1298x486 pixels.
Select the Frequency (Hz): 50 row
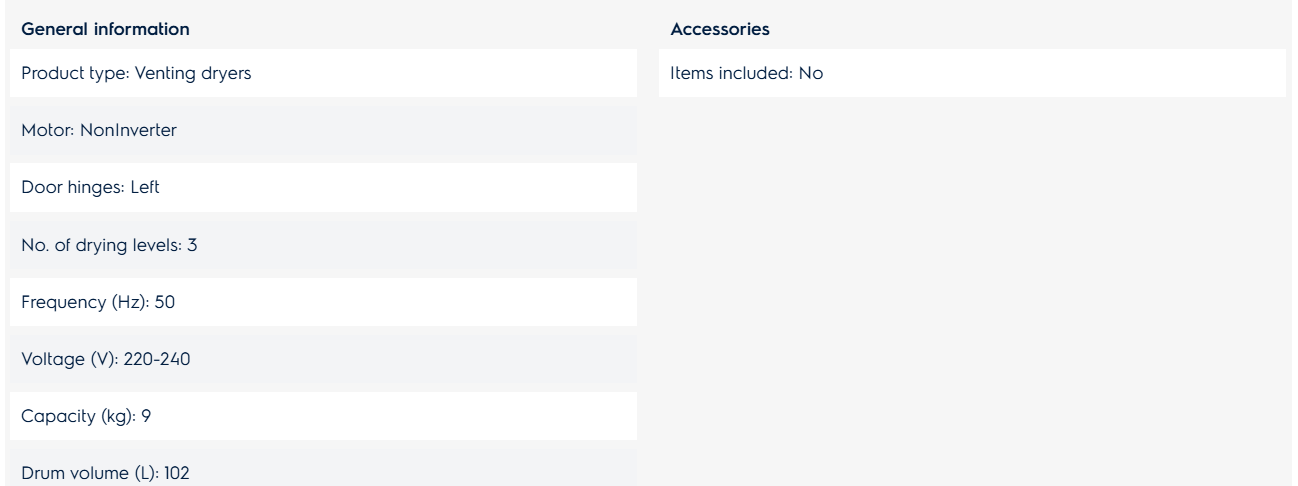(x=323, y=302)
